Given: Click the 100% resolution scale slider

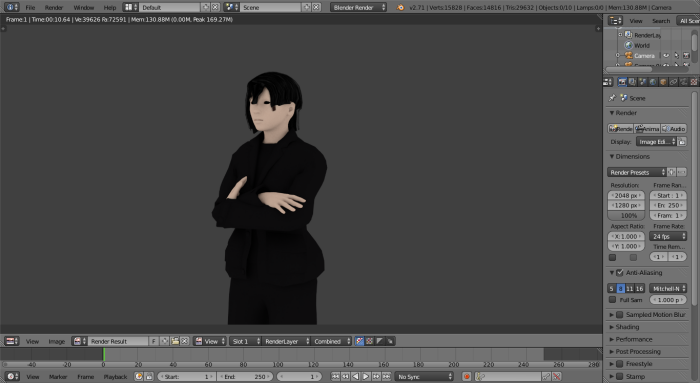Looking at the screenshot, I should (626, 216).
